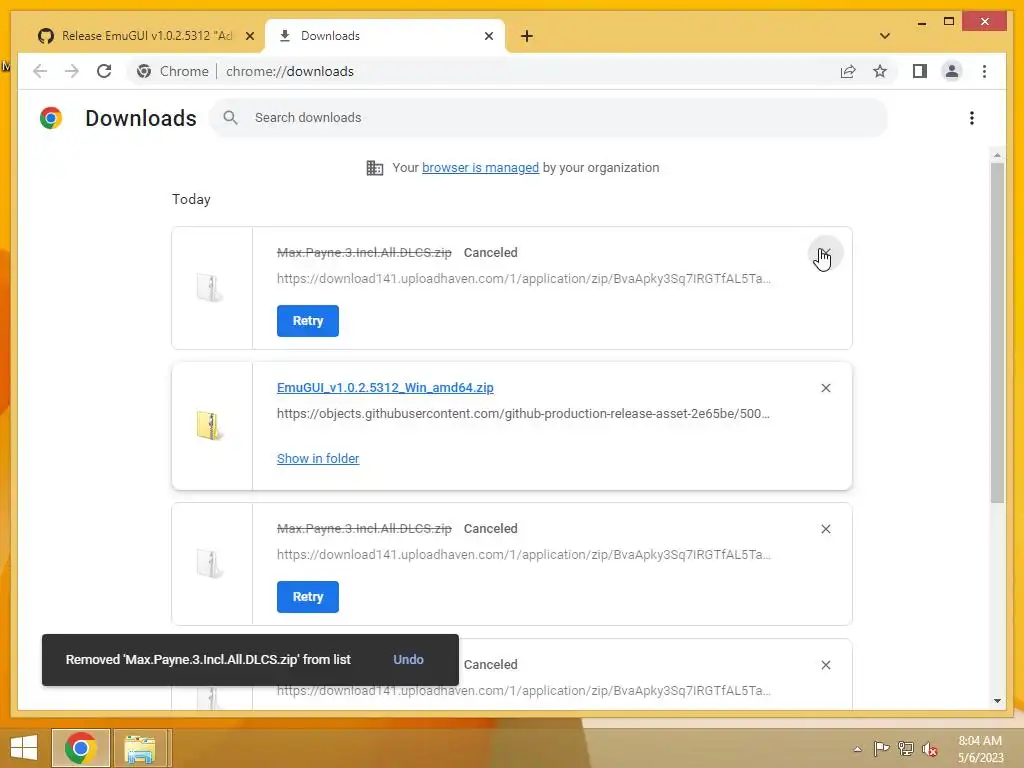The height and width of the screenshot is (768, 1024).
Task: Open Chrome's three-dot menu in toolbar
Action: [x=984, y=71]
